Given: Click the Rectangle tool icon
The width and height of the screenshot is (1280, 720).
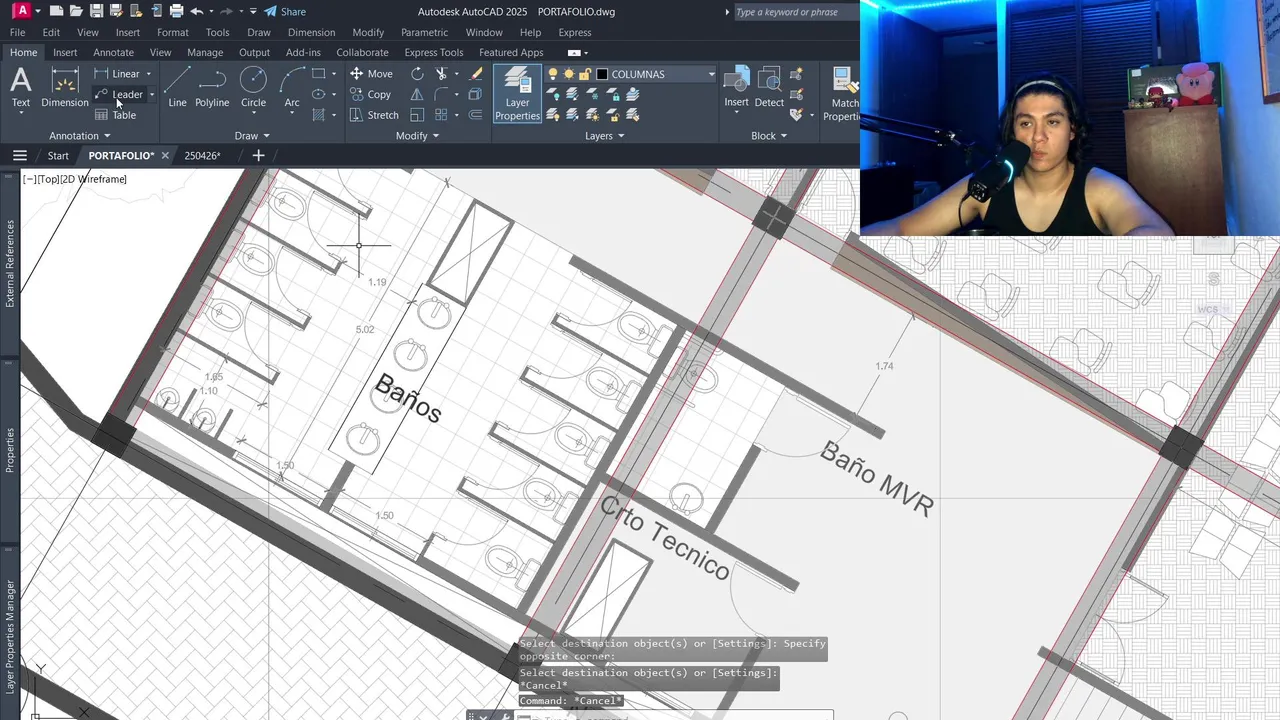Looking at the screenshot, I should pos(318,73).
